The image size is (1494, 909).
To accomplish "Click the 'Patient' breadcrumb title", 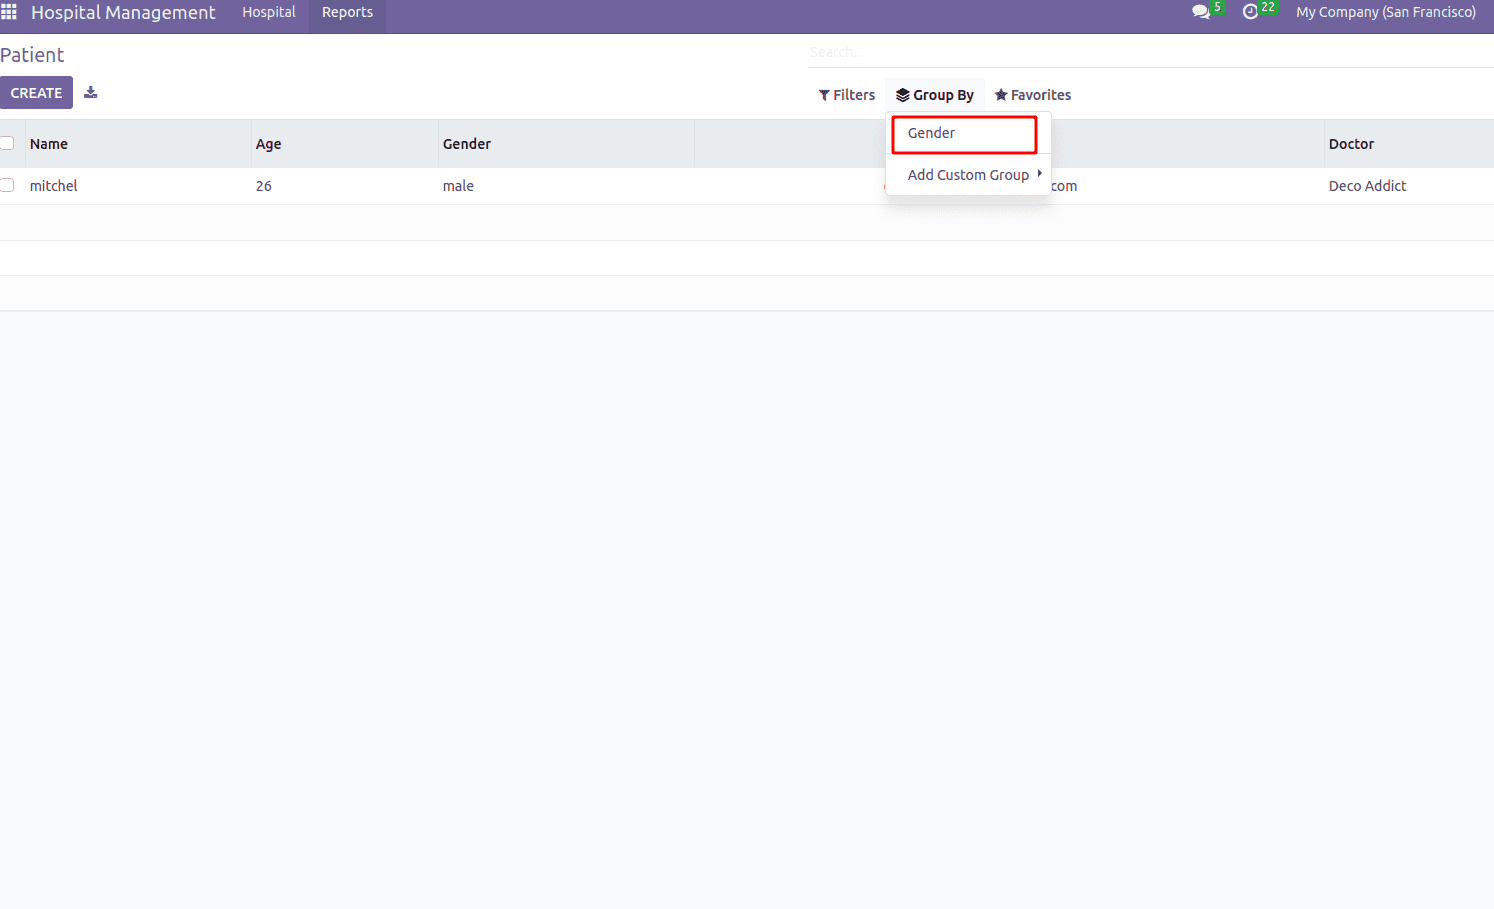I will (x=32, y=55).
